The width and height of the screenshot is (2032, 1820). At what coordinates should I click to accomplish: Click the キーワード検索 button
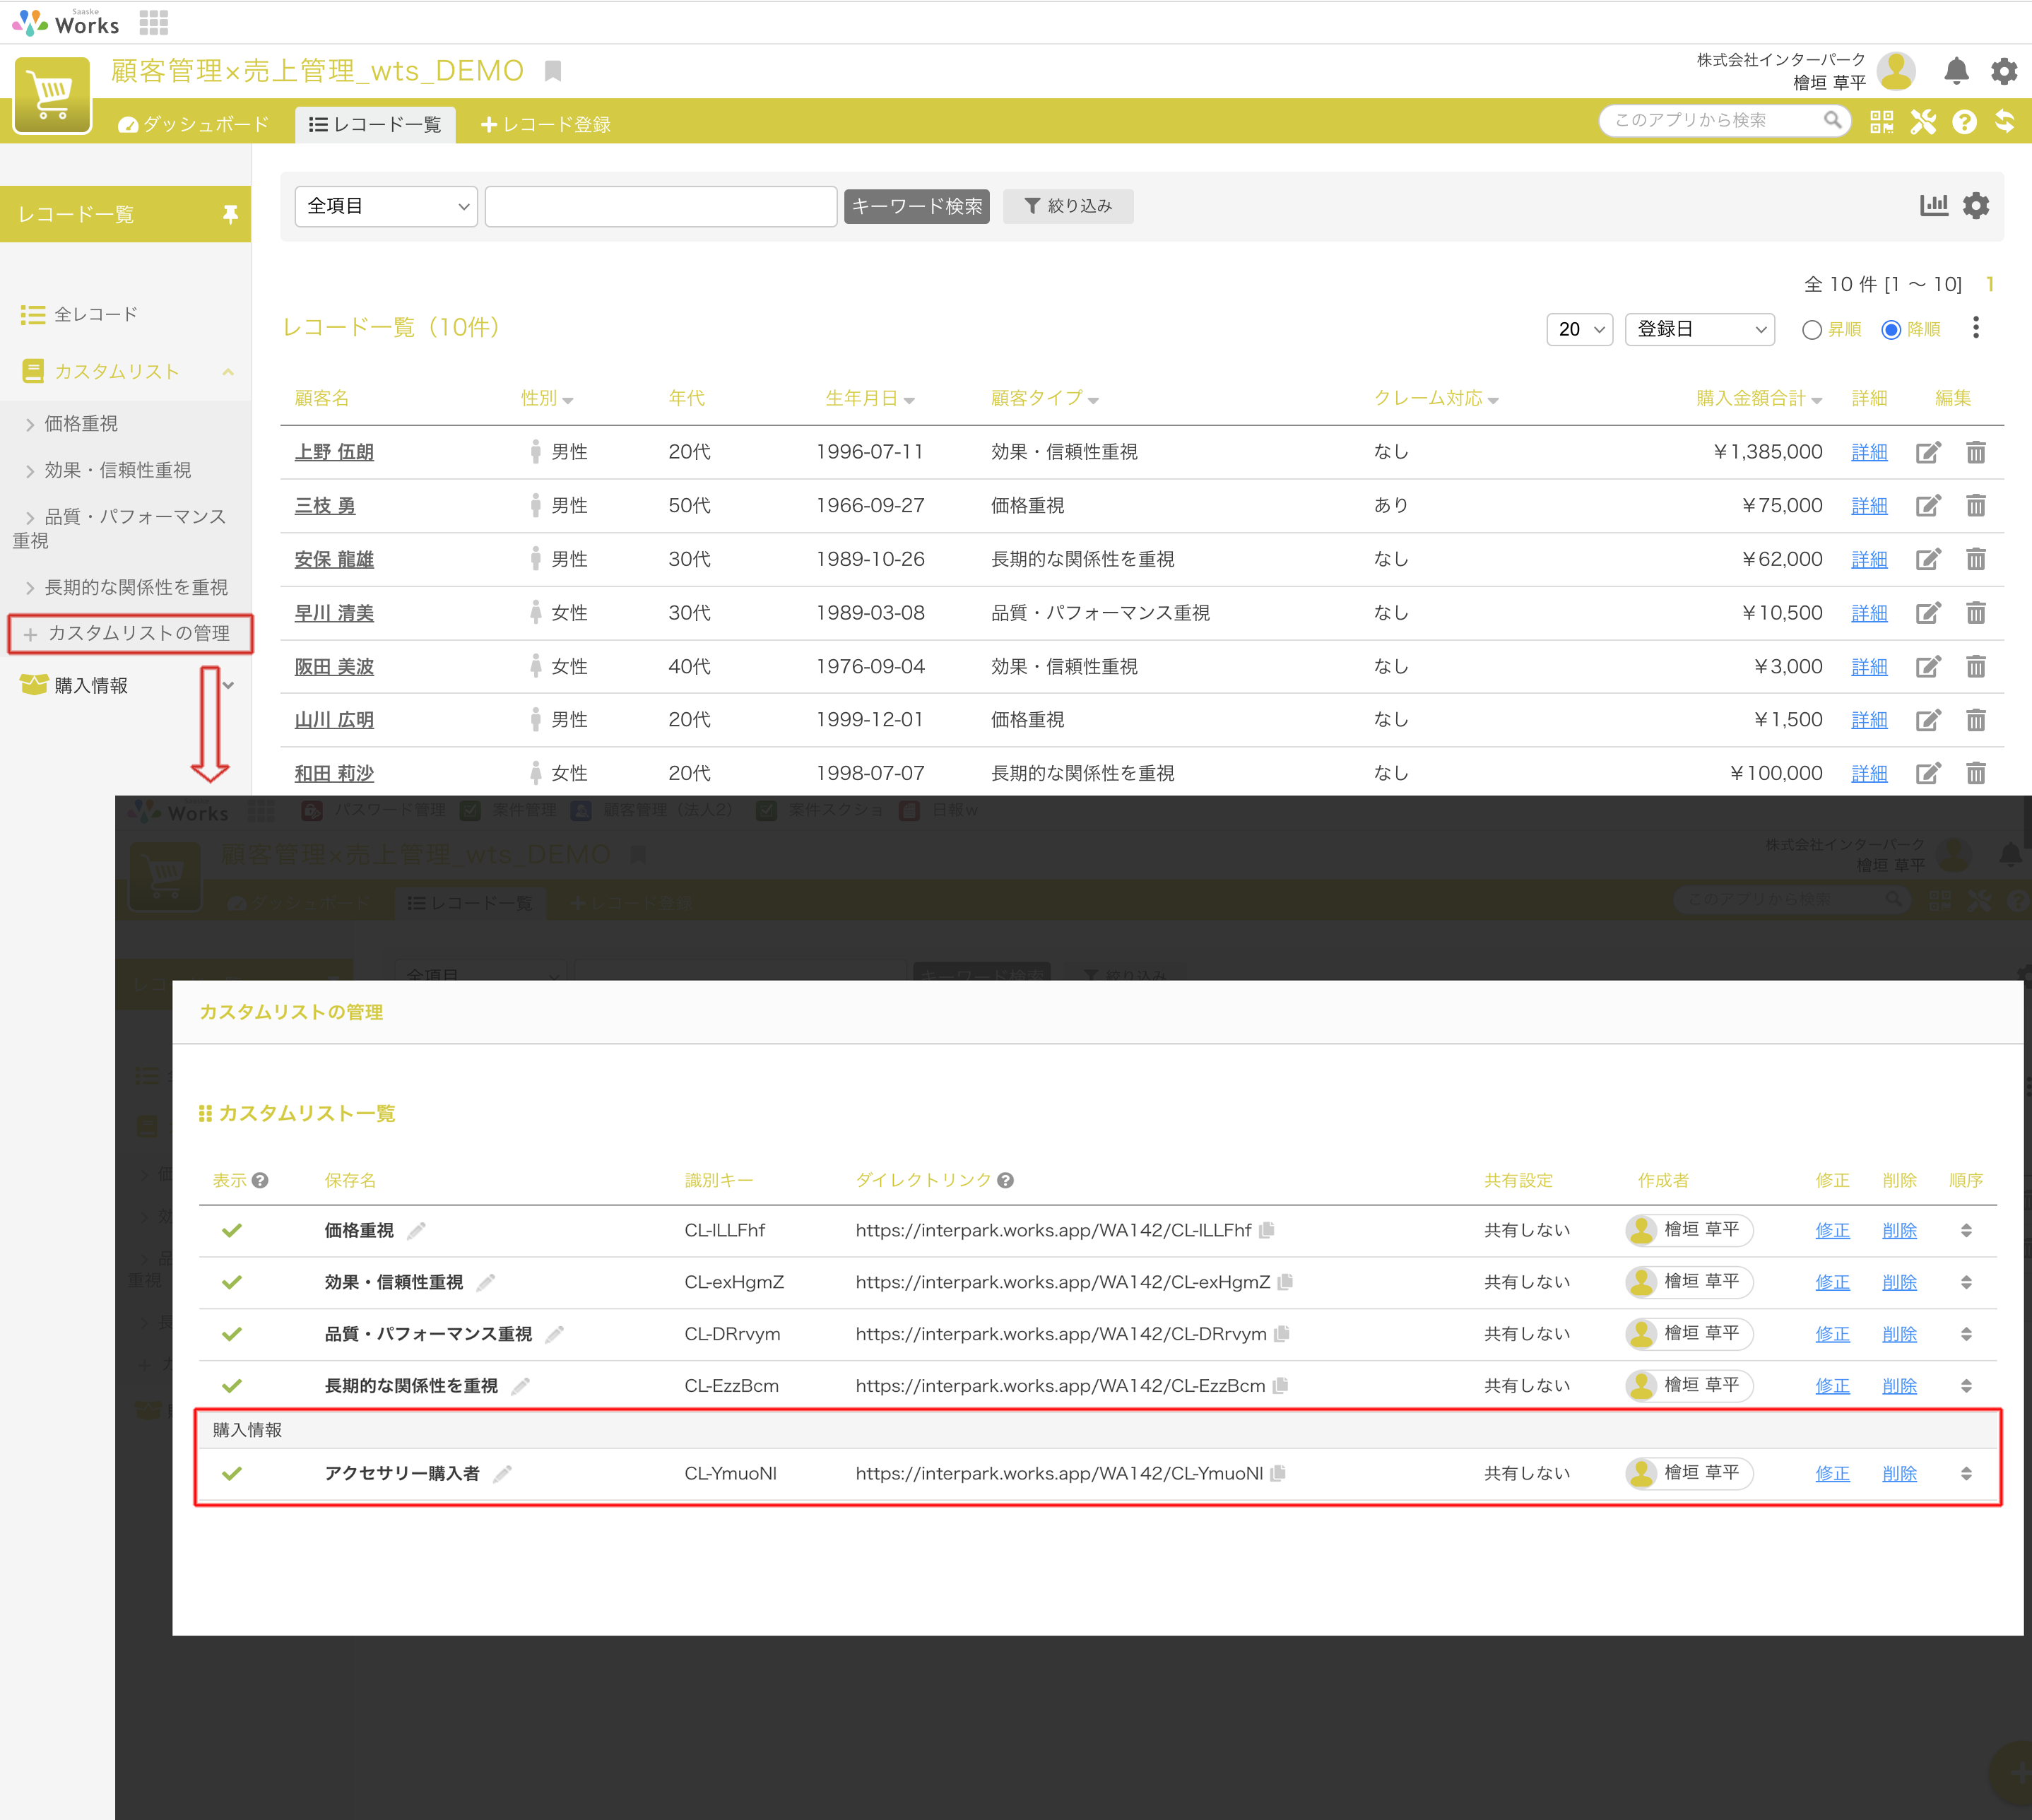coord(916,206)
